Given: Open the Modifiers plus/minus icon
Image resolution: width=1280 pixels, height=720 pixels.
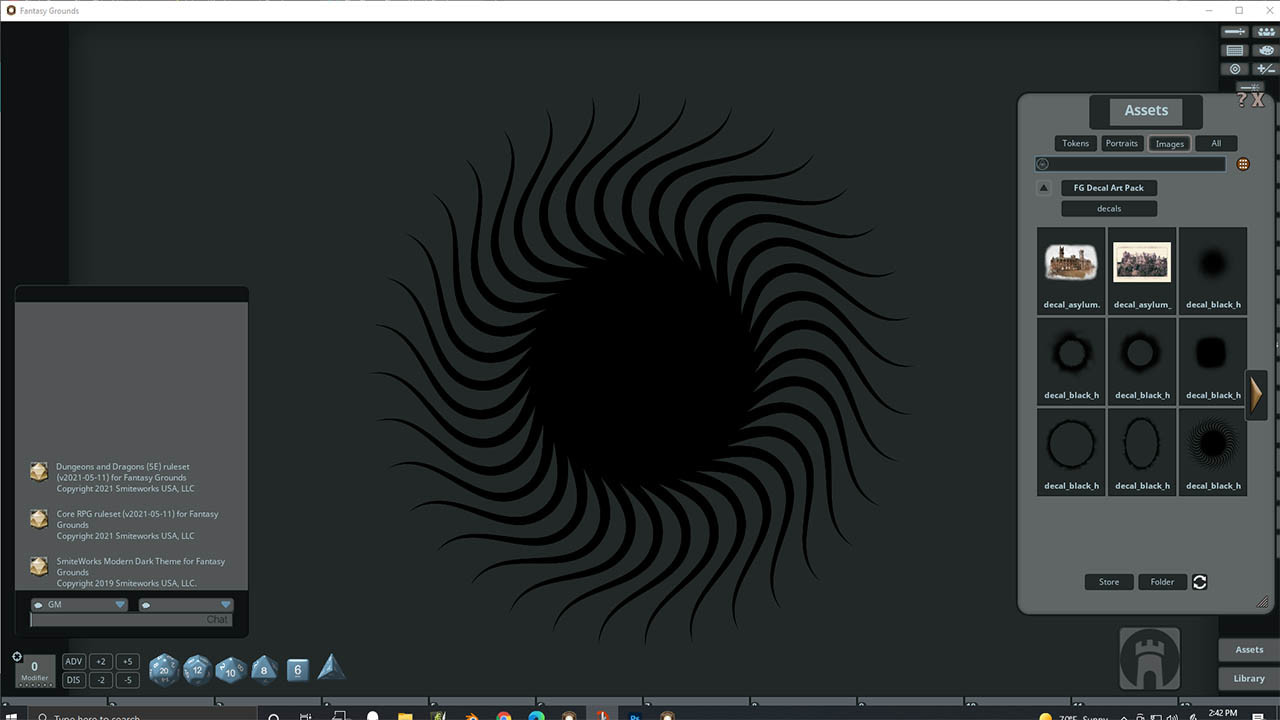Looking at the screenshot, I should 1265,68.
